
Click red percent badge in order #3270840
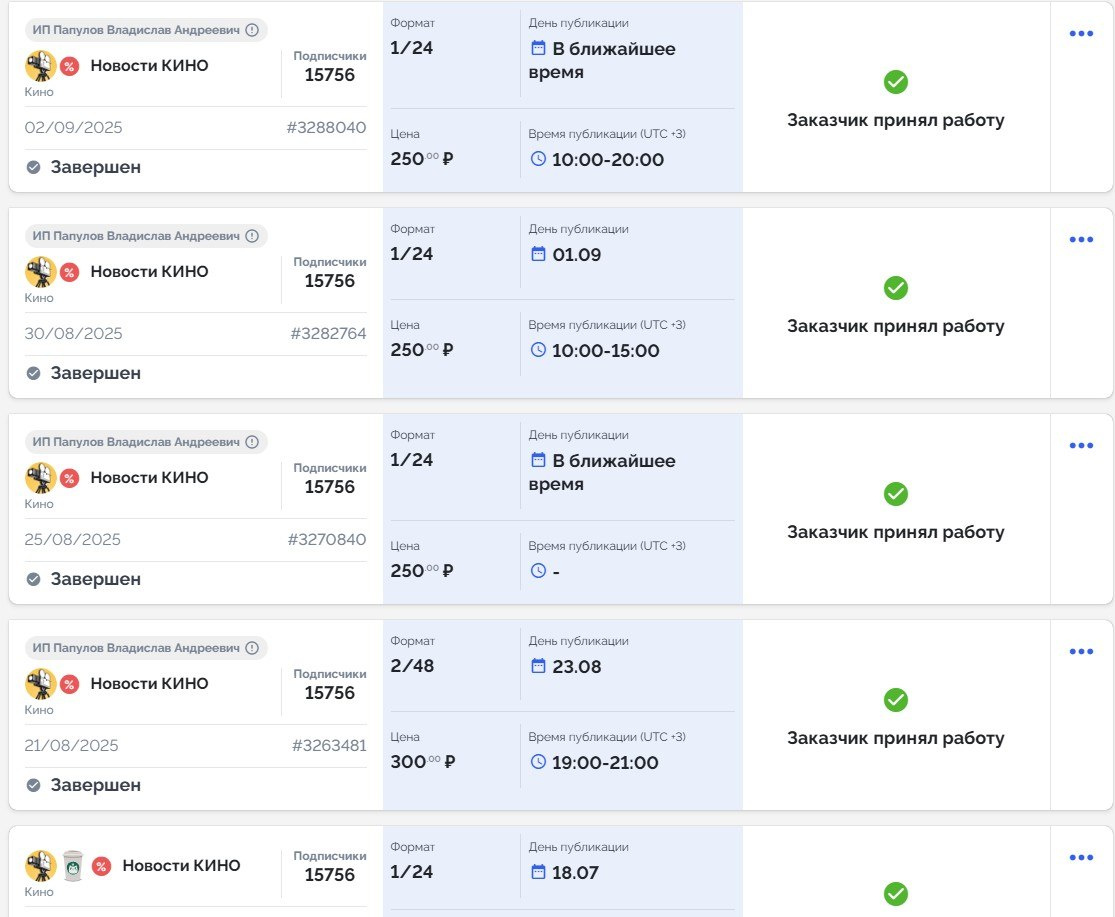pos(69,478)
